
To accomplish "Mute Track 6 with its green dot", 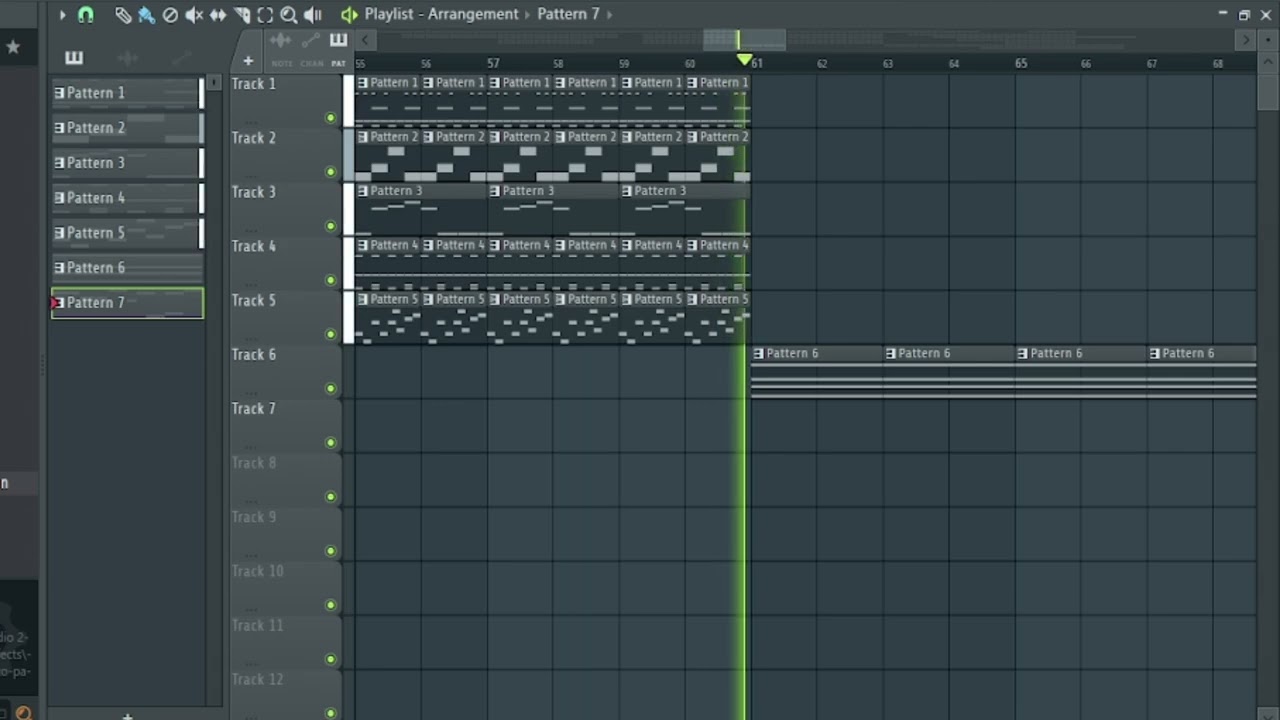I will [x=331, y=388].
